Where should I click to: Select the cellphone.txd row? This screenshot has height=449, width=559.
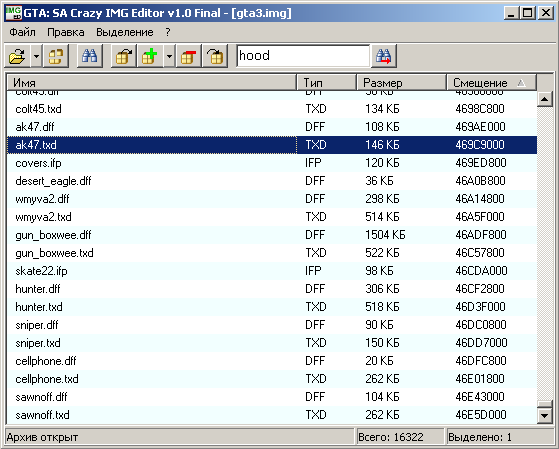272,379
